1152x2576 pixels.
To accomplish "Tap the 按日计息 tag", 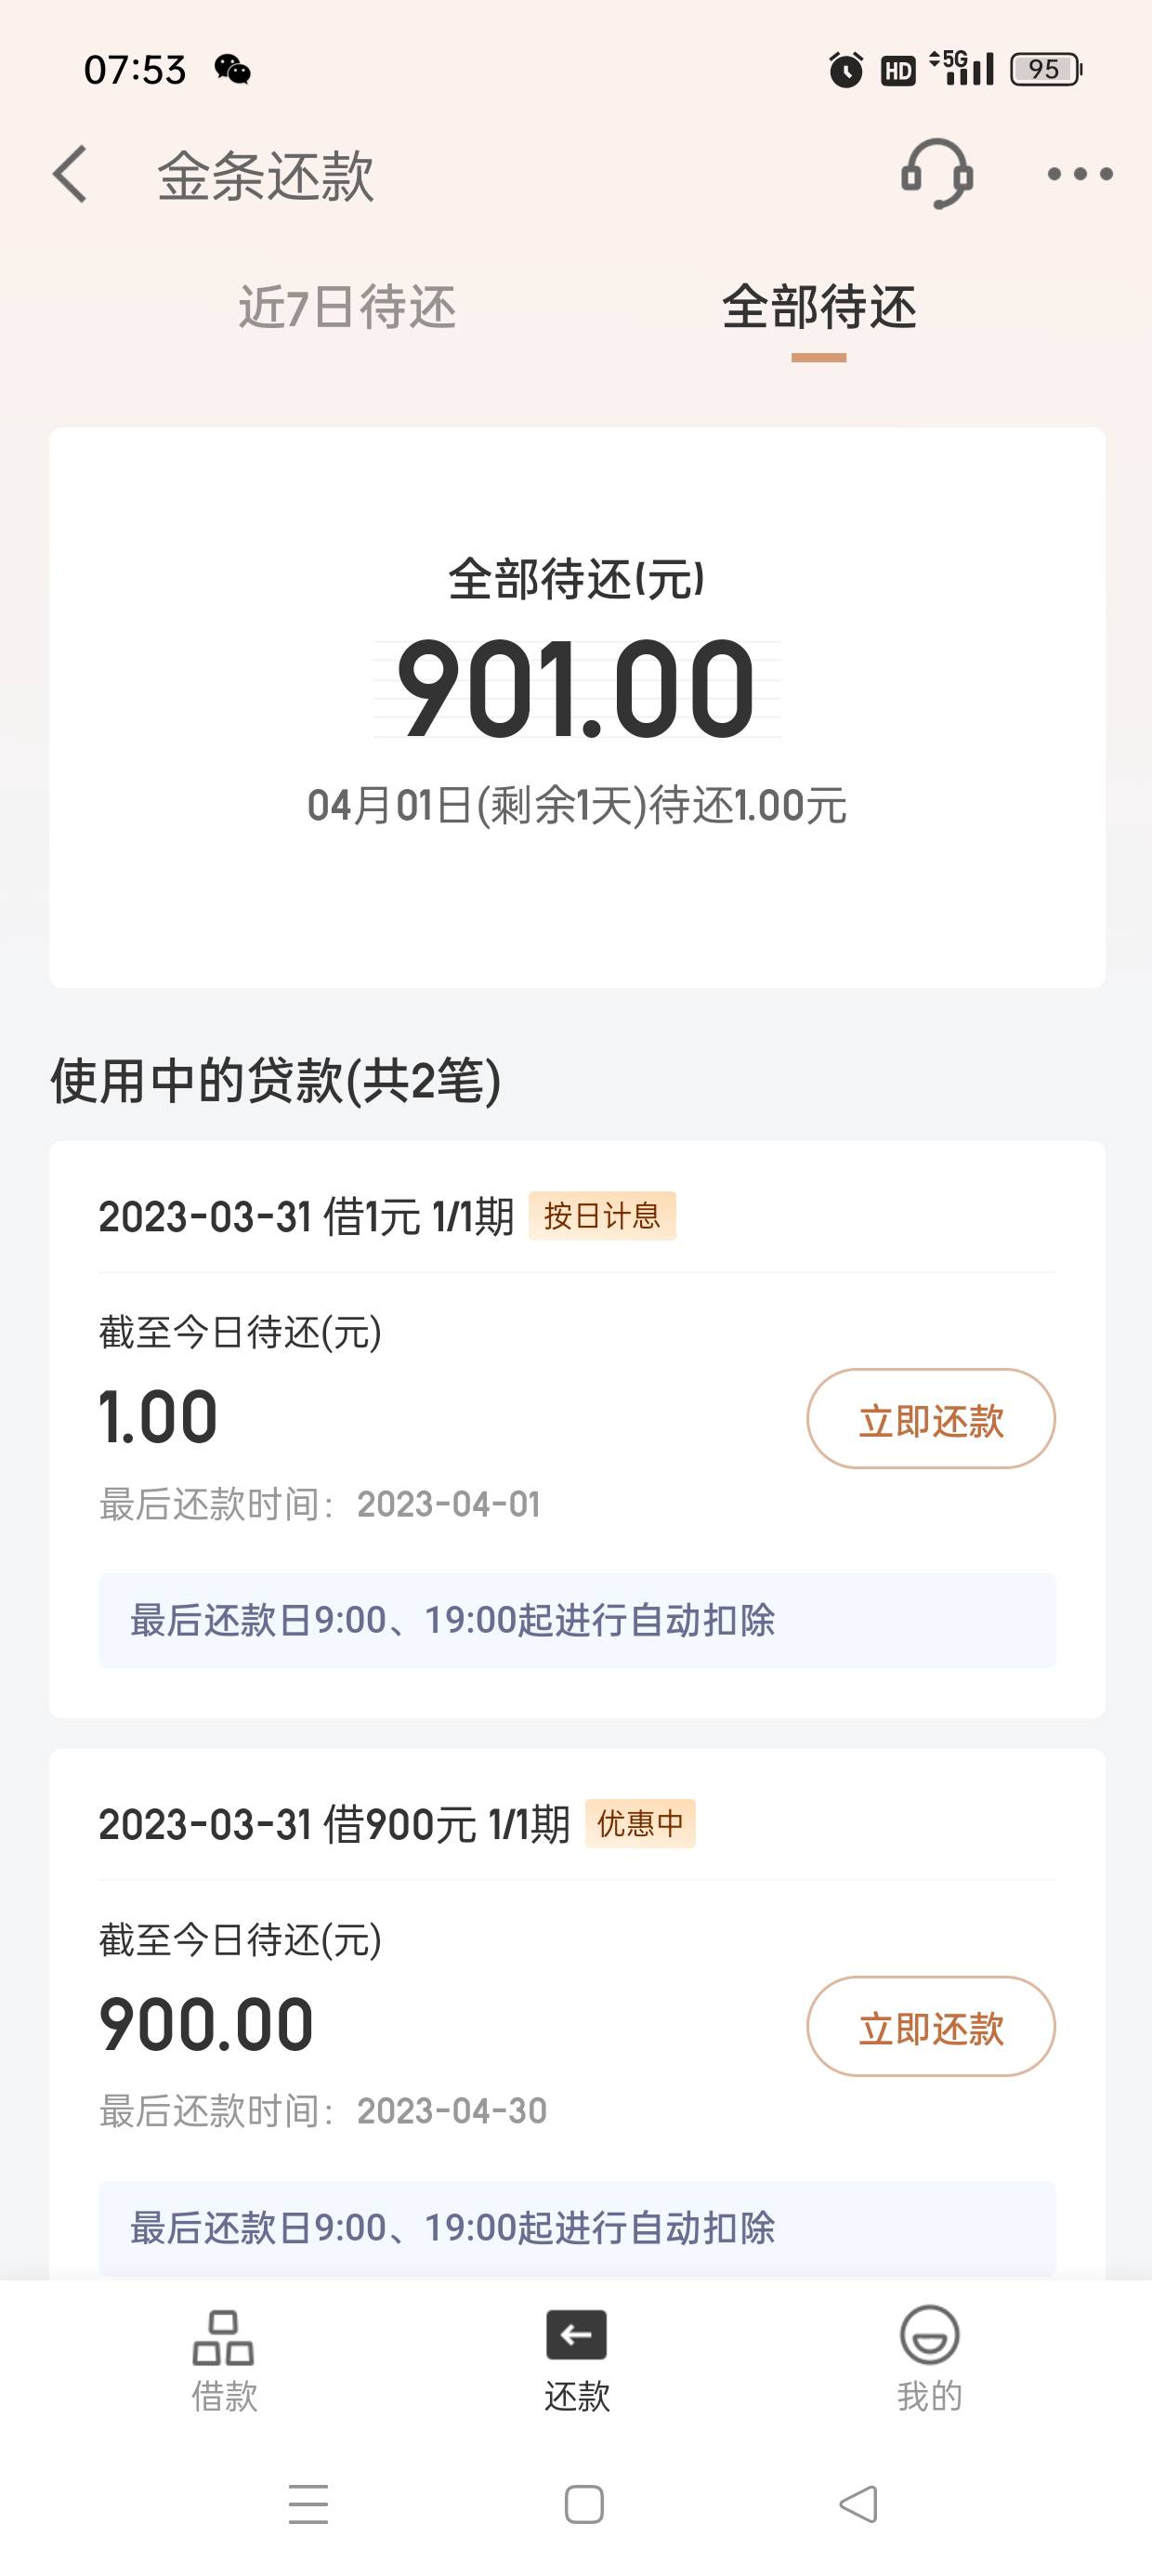I will pos(602,1216).
